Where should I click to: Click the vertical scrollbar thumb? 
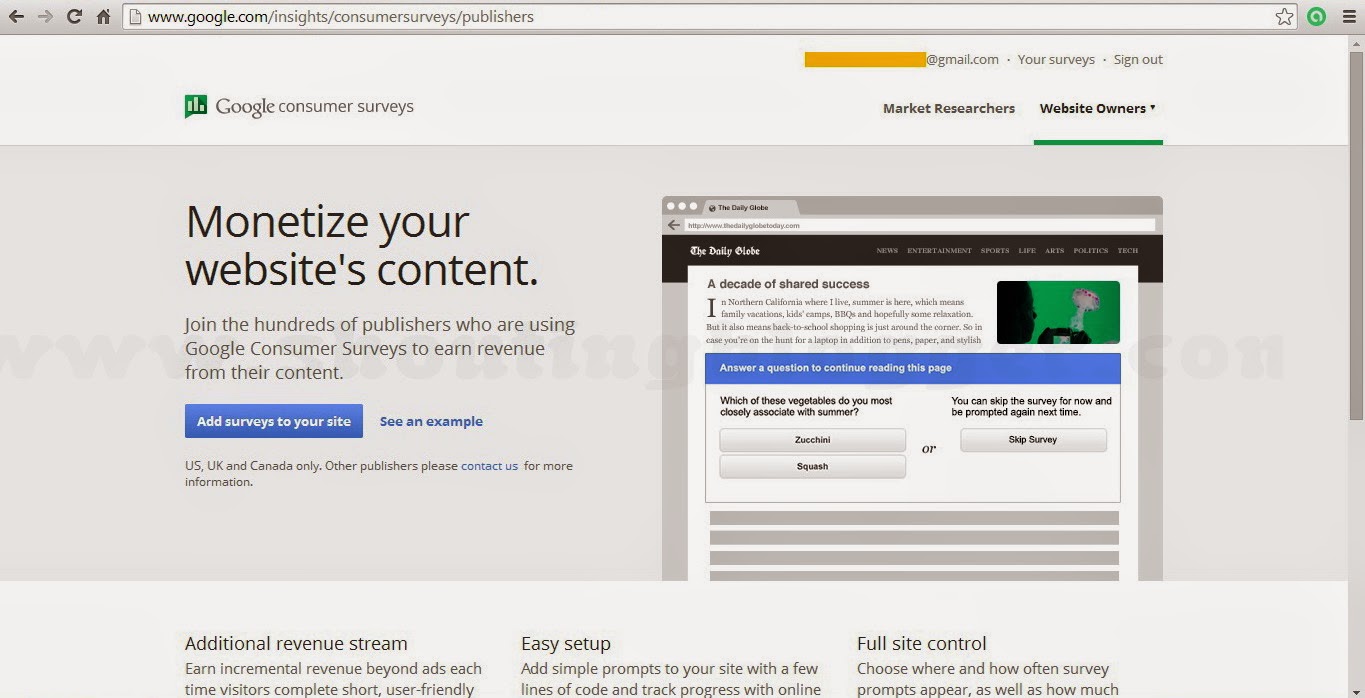(x=1356, y=235)
